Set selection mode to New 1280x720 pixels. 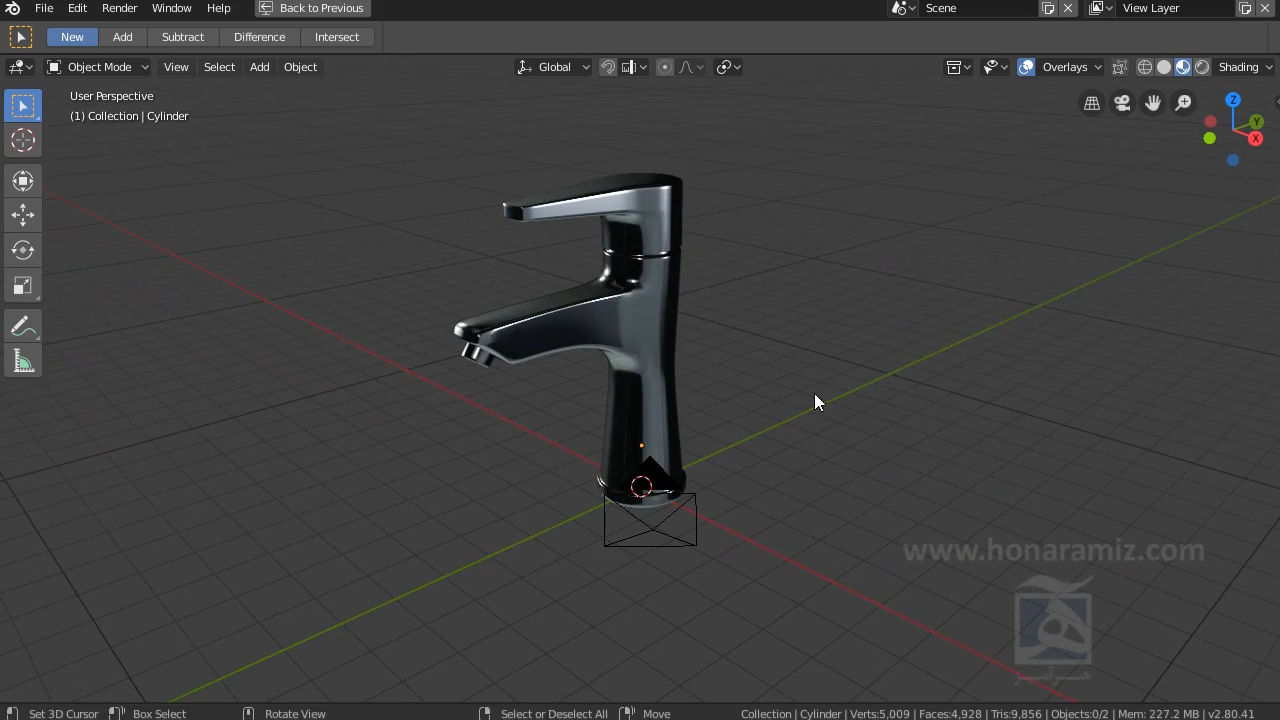click(x=72, y=37)
